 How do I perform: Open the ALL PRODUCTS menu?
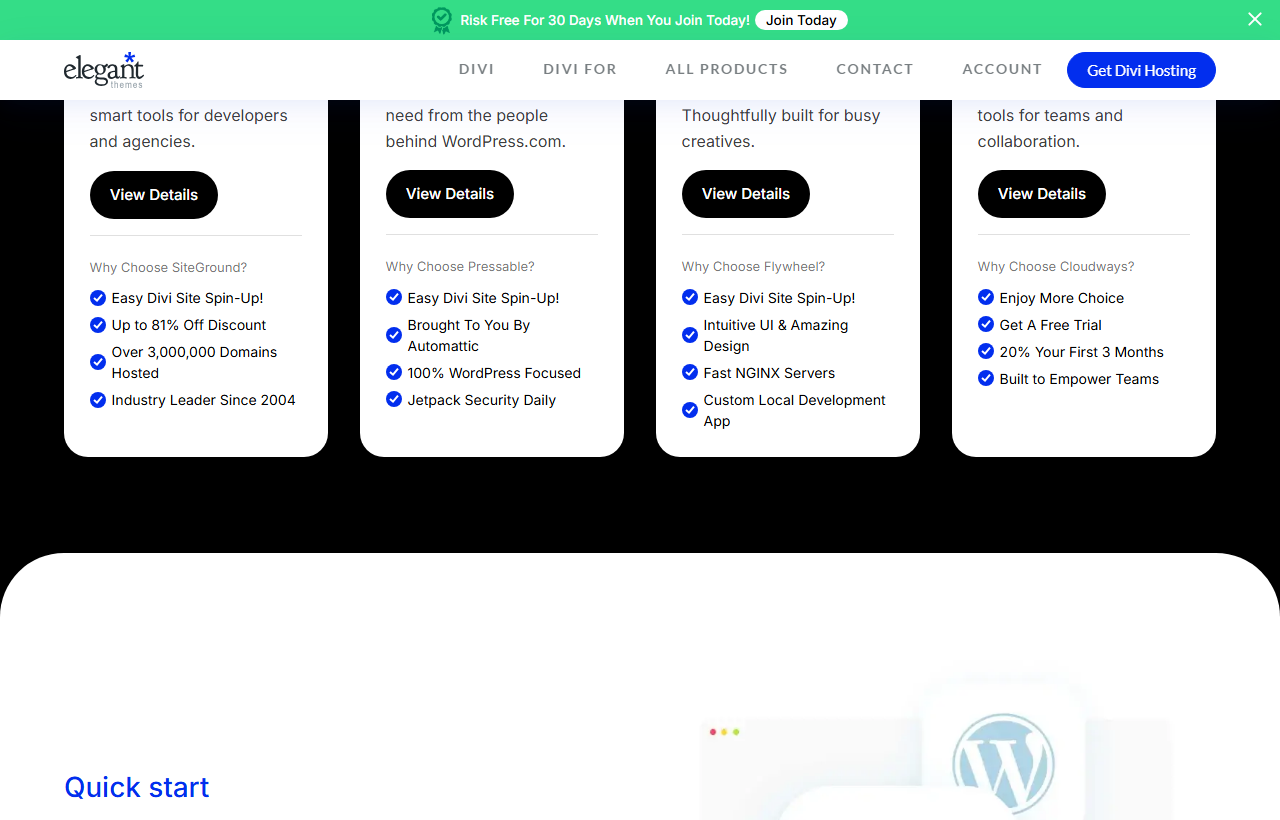727,69
